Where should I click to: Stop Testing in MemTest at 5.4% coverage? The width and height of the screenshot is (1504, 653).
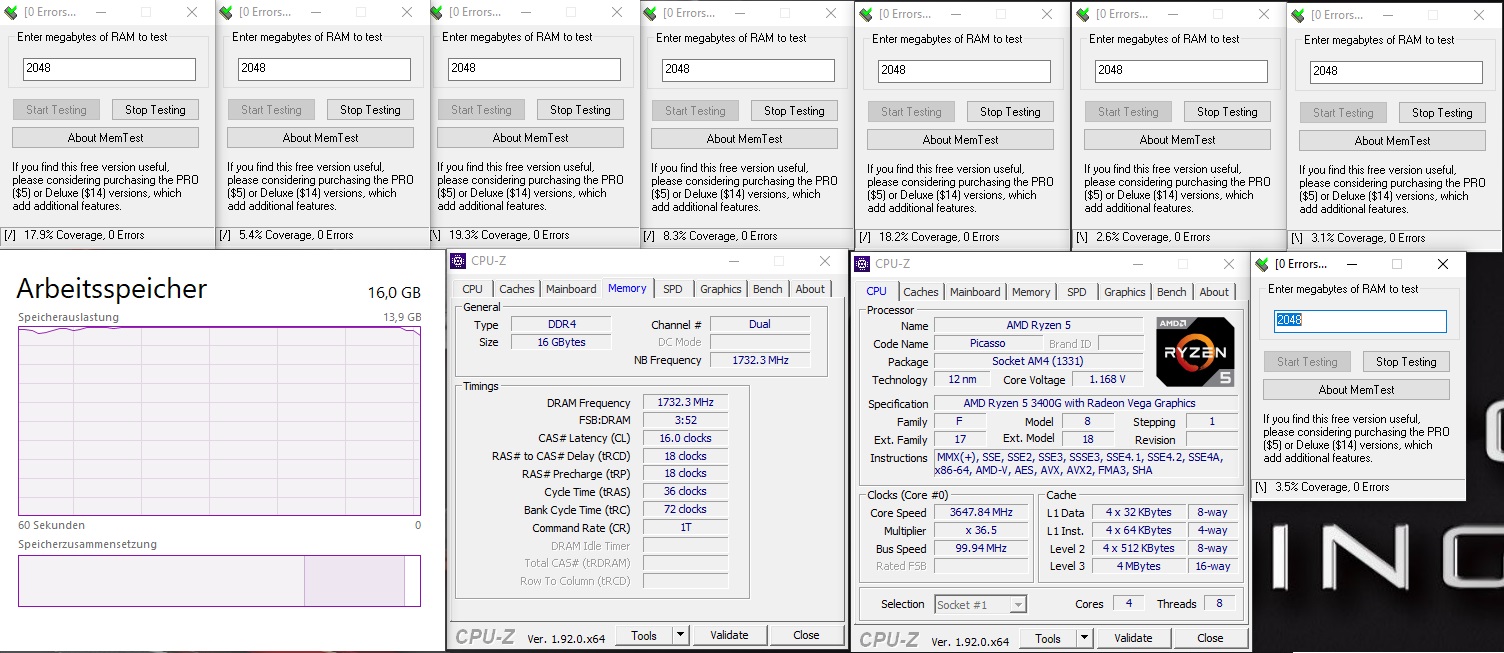(370, 110)
